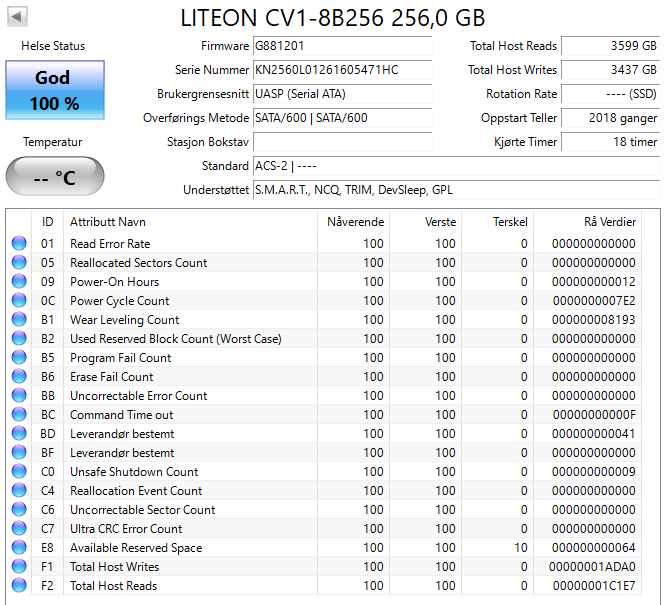Click status orb beside Available Reserved Space

(19, 548)
